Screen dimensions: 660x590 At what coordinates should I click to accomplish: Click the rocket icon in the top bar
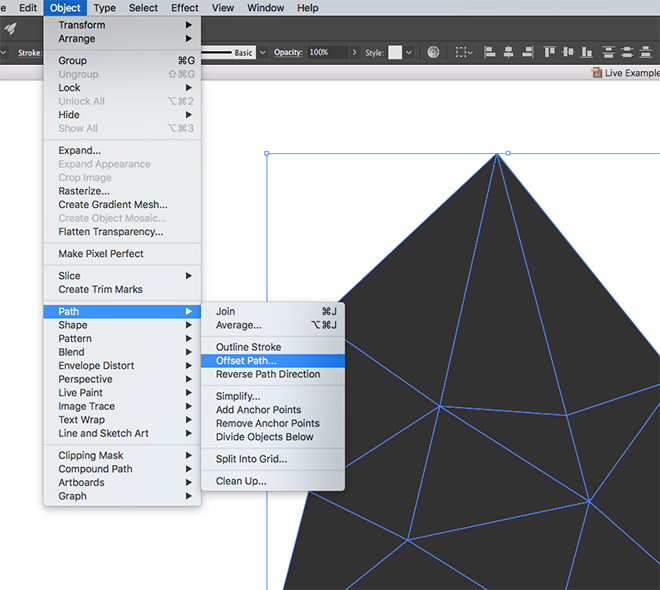[10, 28]
